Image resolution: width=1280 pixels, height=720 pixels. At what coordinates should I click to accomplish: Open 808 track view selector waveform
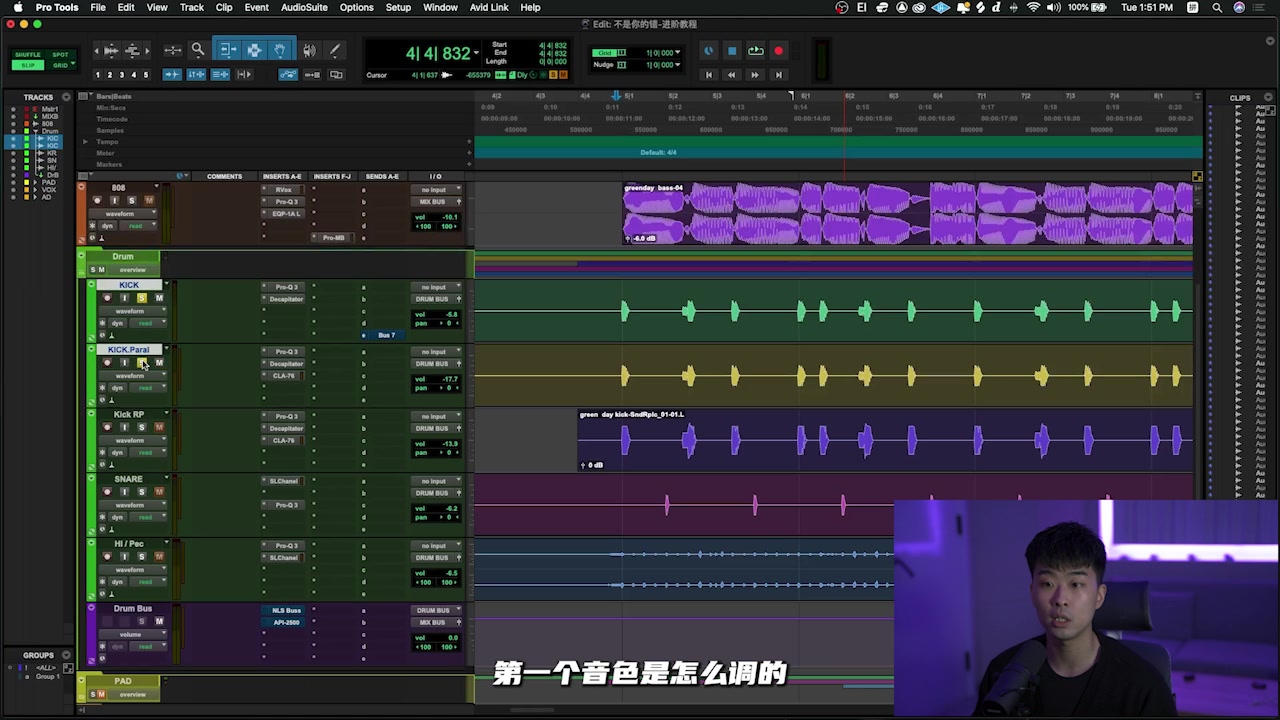click(123, 214)
